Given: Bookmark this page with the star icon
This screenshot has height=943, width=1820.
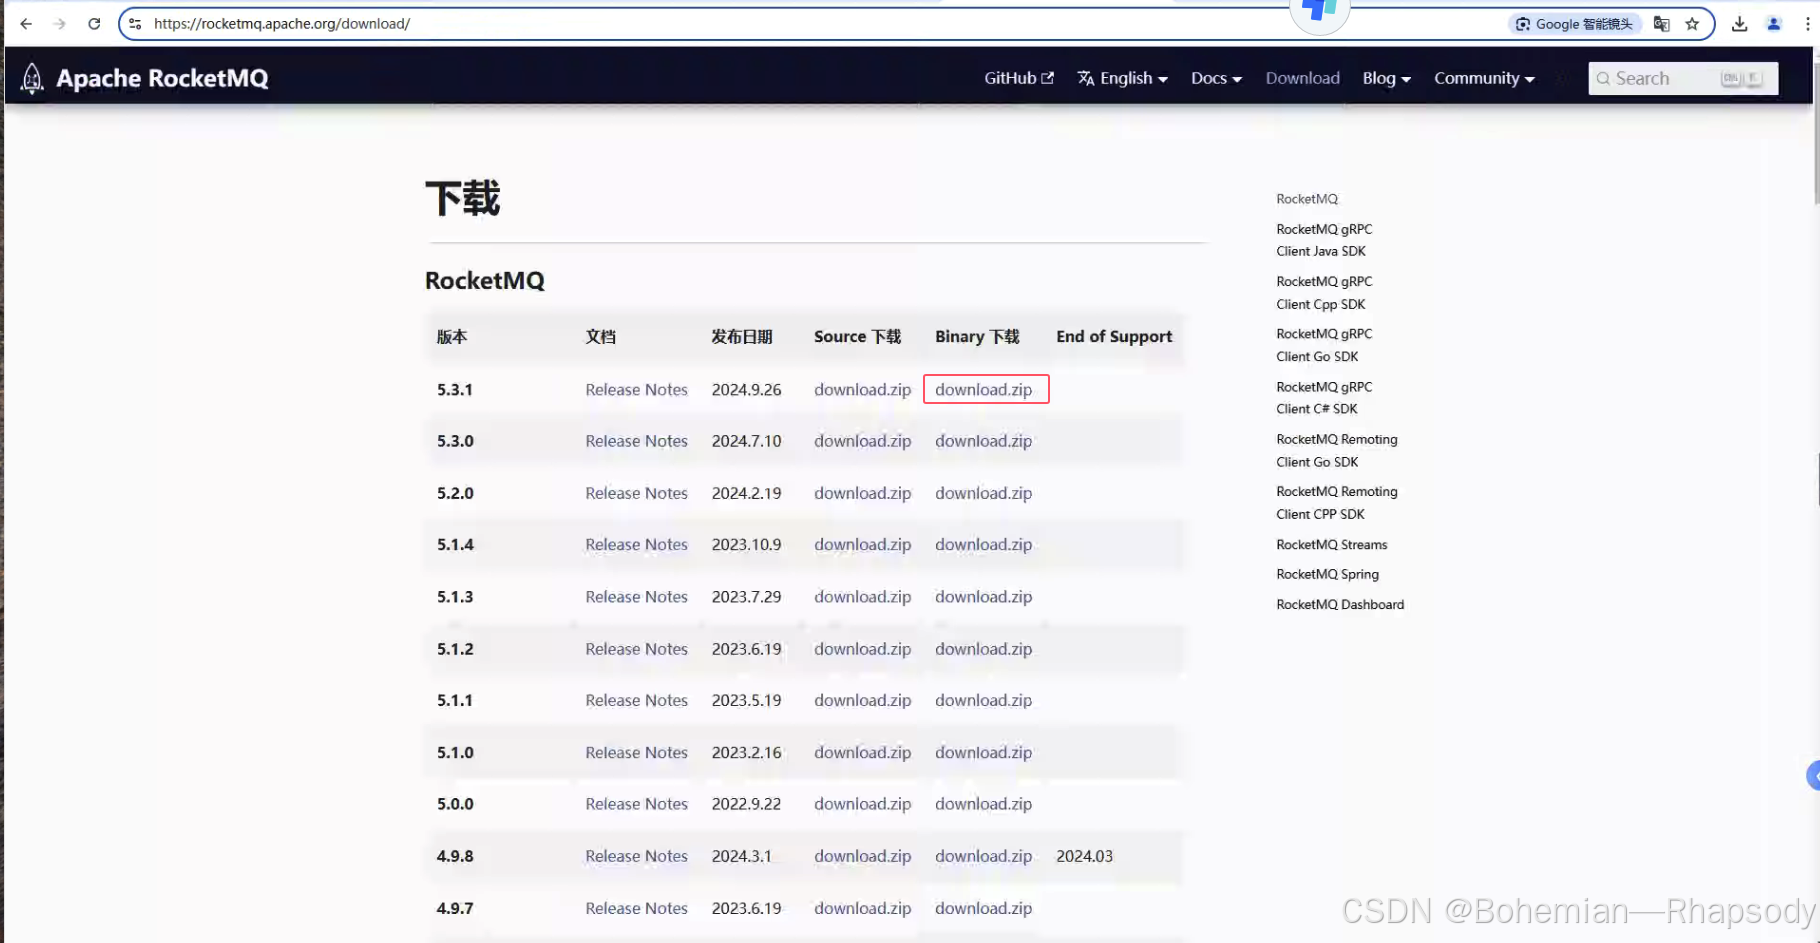Looking at the screenshot, I should (x=1690, y=23).
